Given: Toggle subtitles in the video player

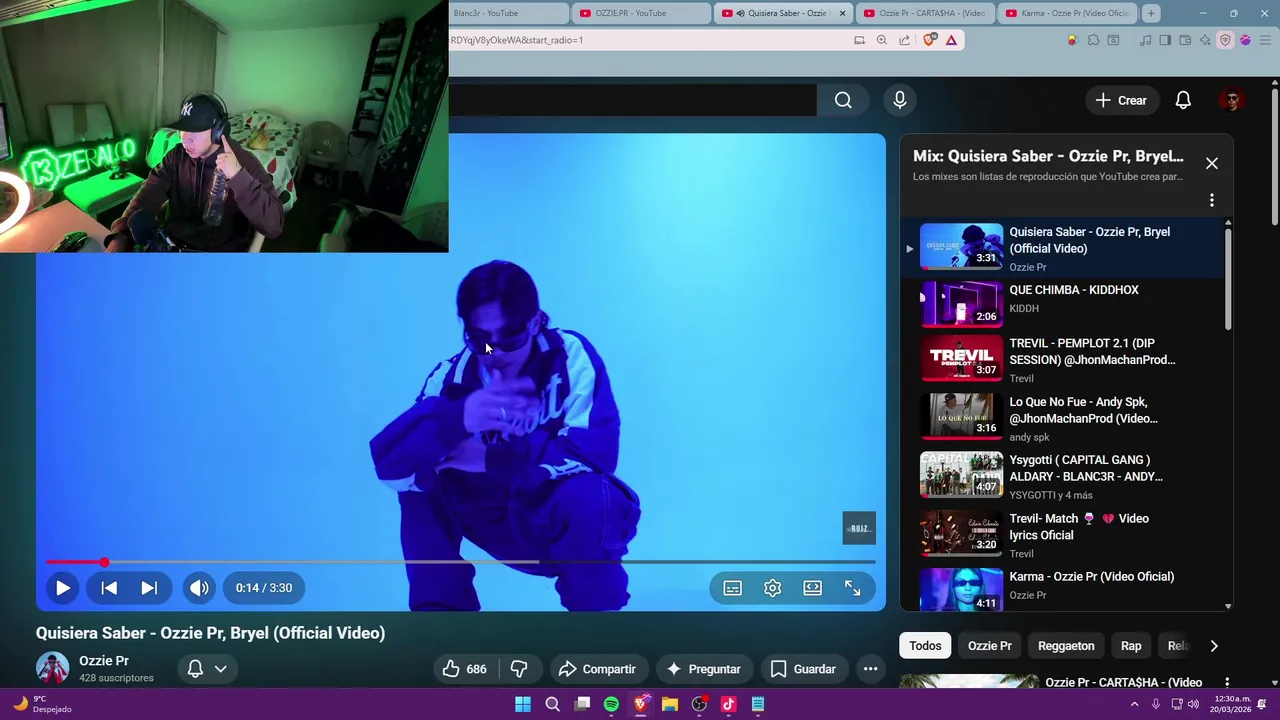Looking at the screenshot, I should click(733, 588).
